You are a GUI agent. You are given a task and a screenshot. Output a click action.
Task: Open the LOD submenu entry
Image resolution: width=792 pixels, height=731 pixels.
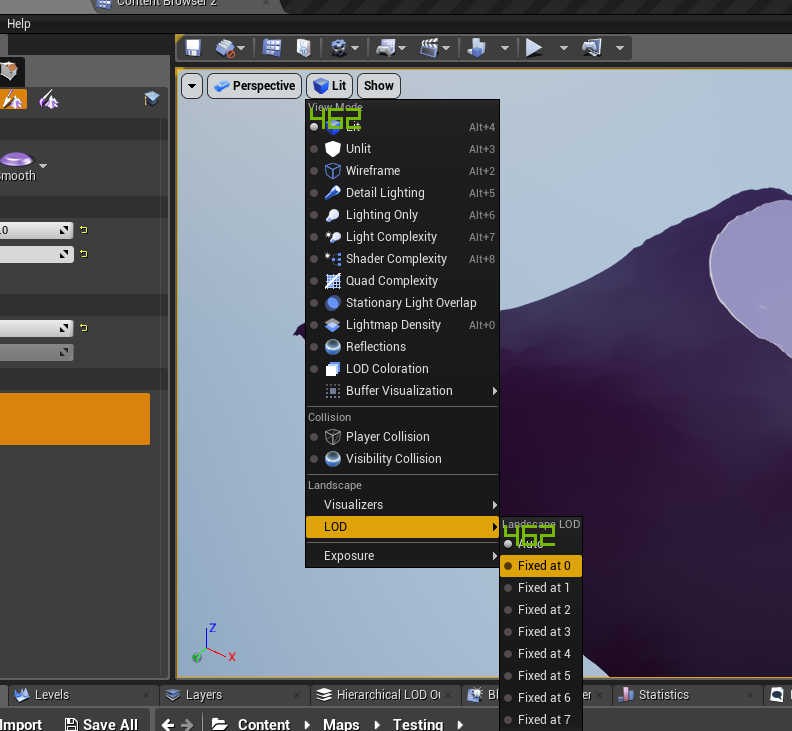tap(403, 527)
